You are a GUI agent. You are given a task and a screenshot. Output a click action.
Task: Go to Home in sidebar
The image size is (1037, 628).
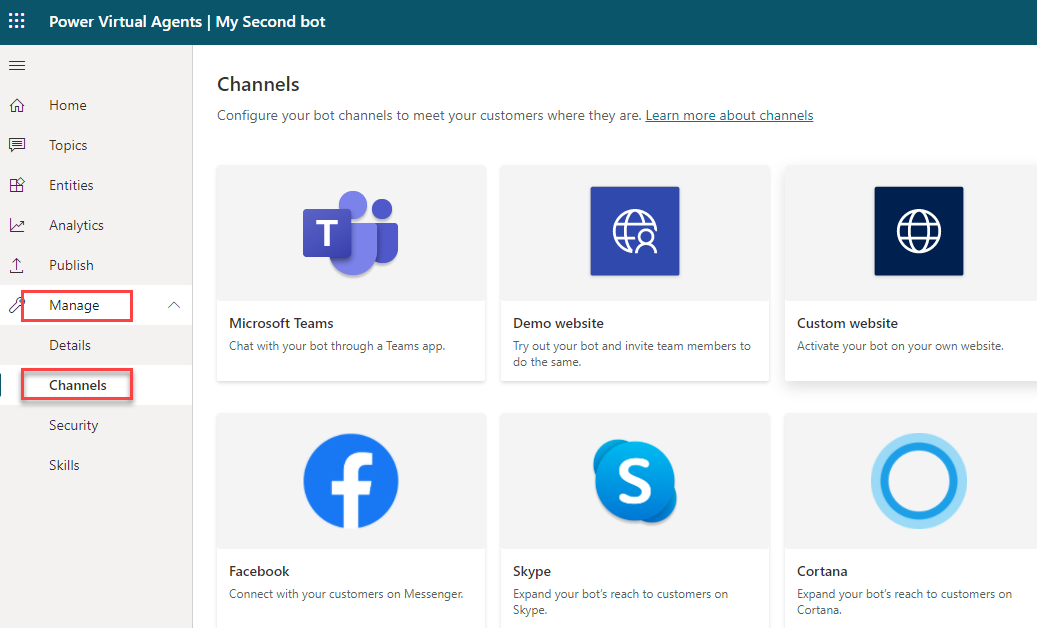[67, 105]
